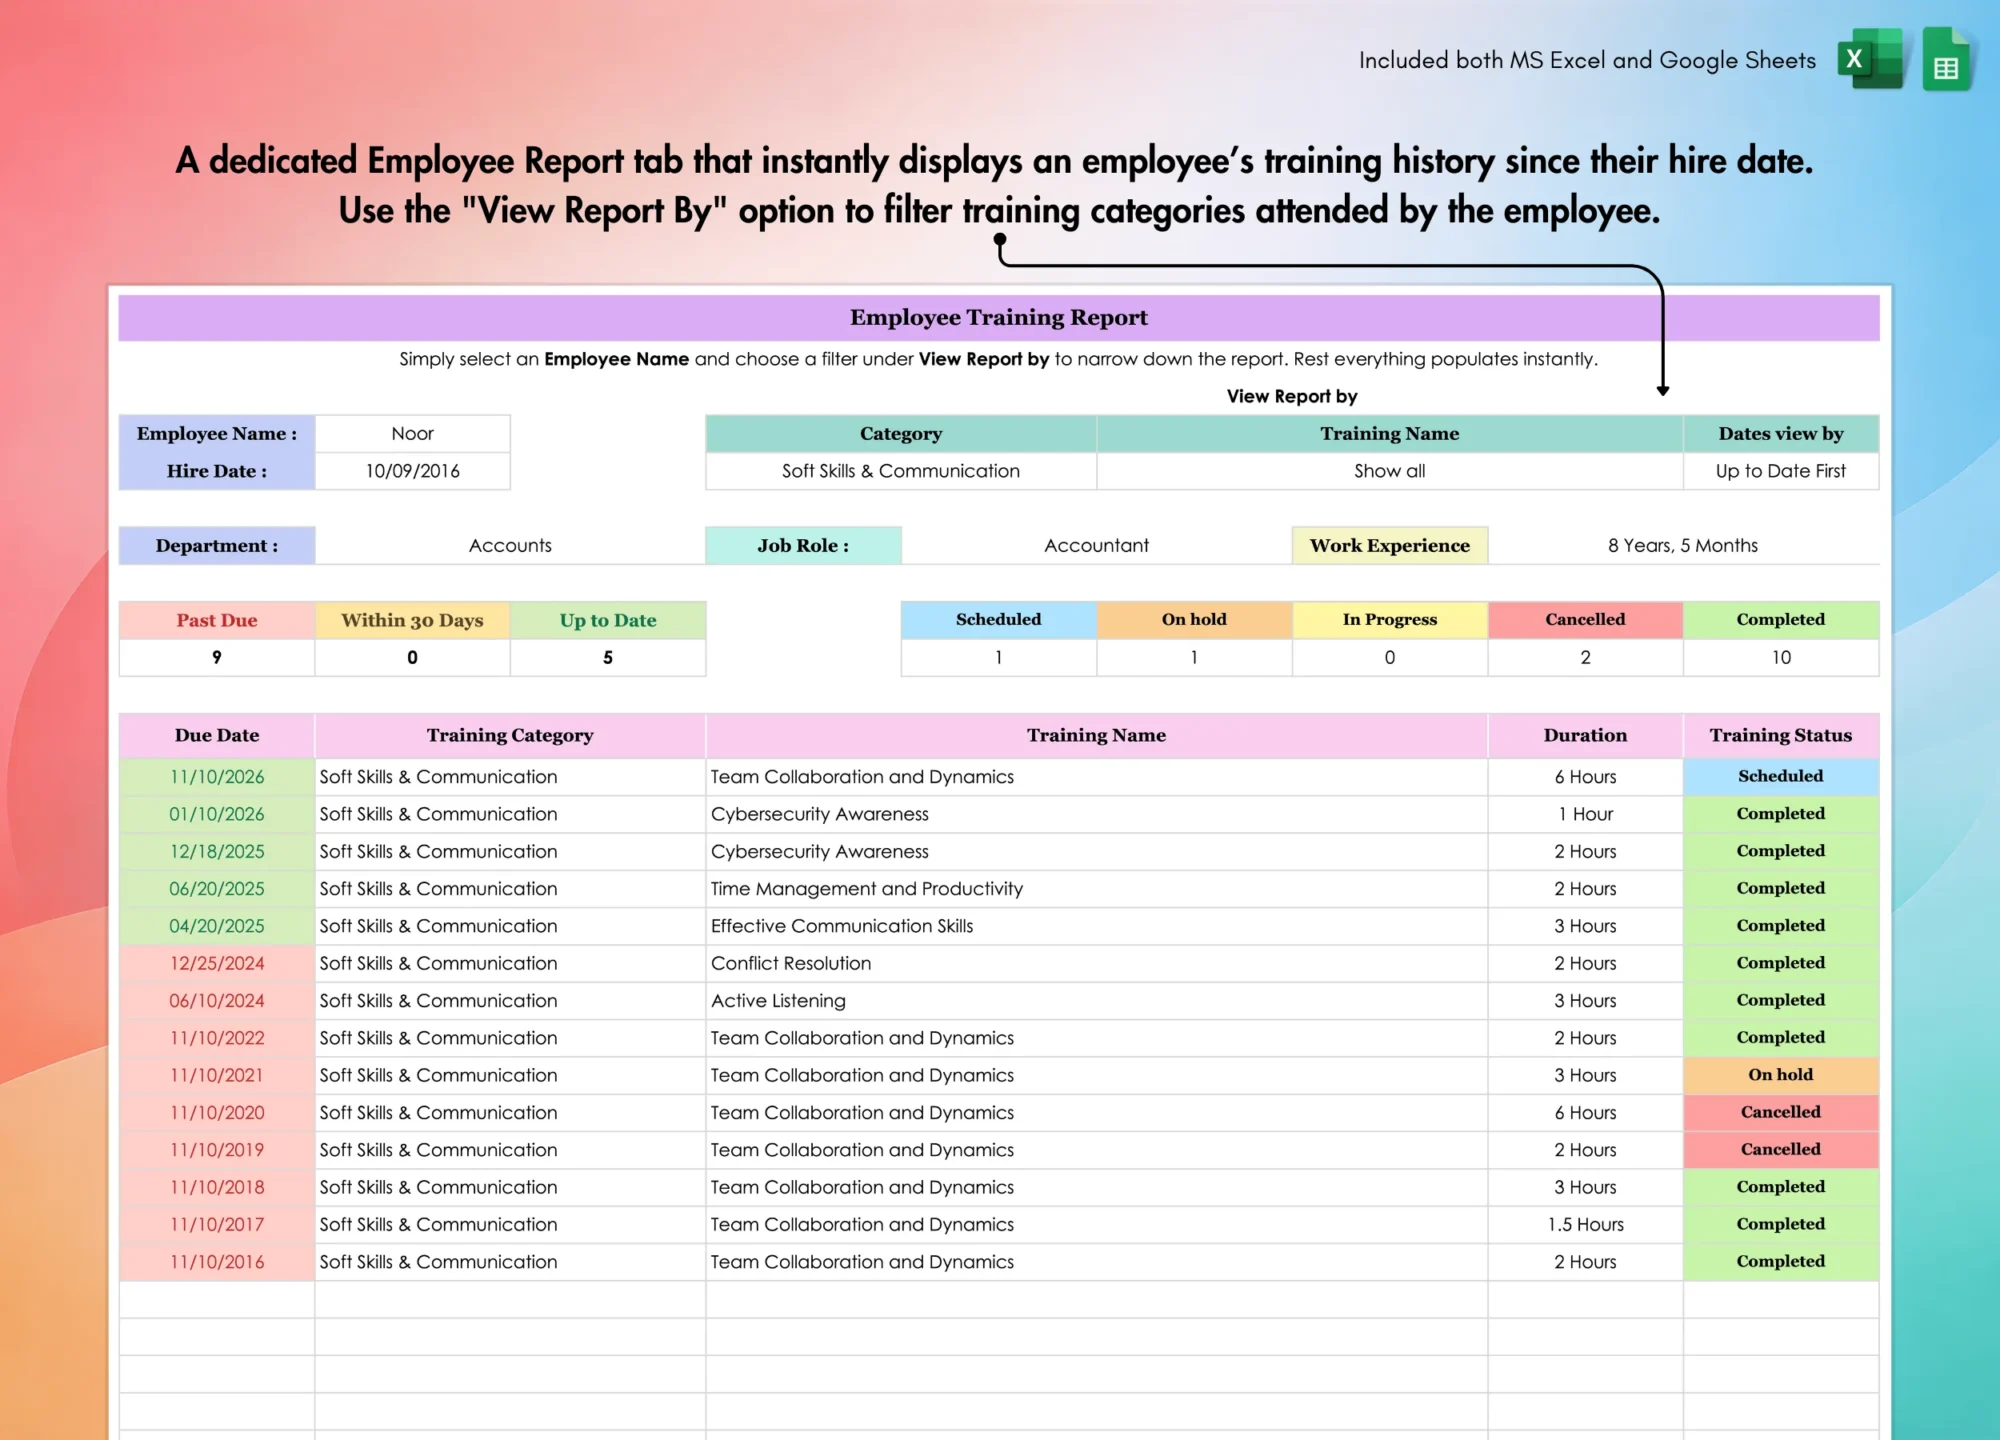Select due date 11/10/2016

pos(217,1262)
